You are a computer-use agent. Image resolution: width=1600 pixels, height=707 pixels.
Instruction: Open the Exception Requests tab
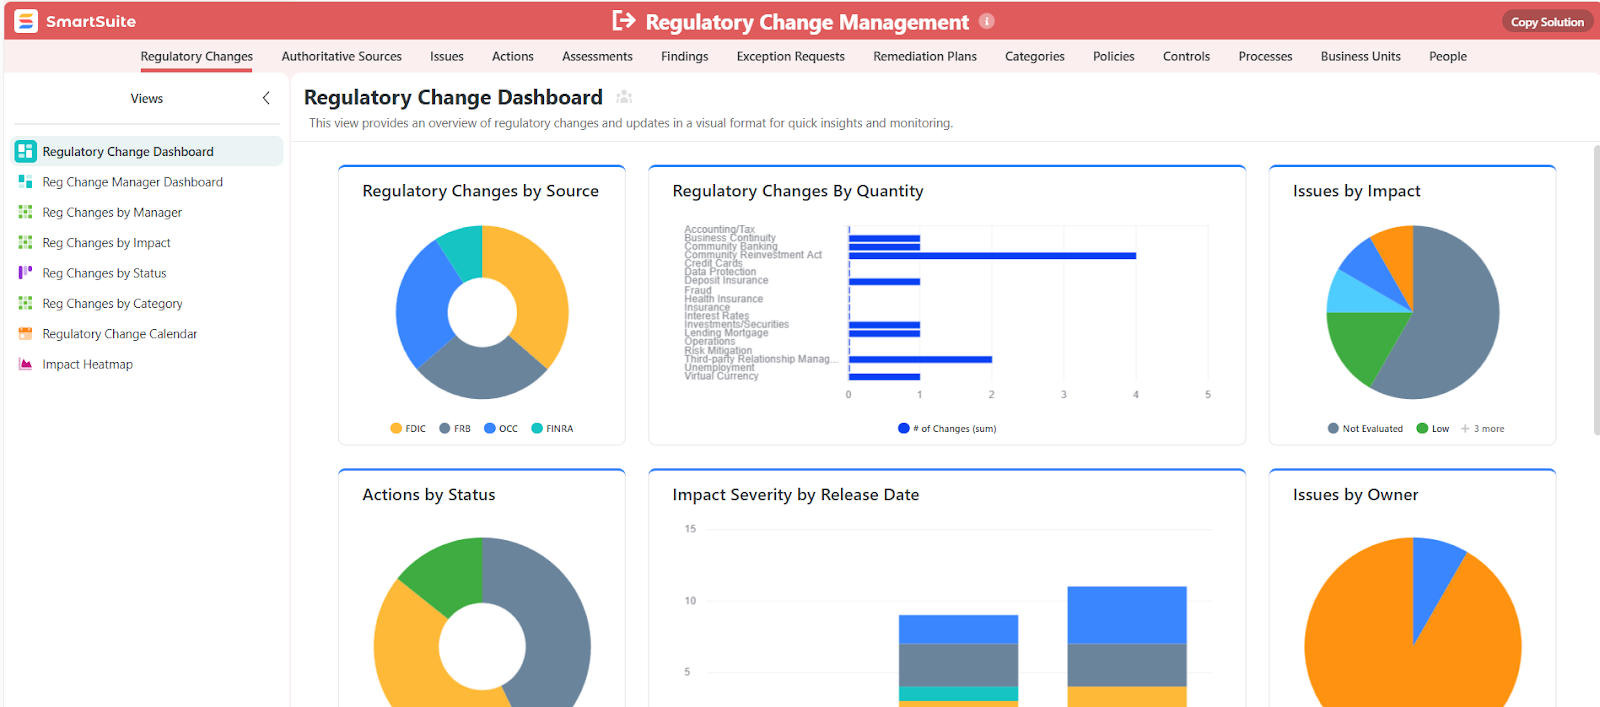[790, 56]
